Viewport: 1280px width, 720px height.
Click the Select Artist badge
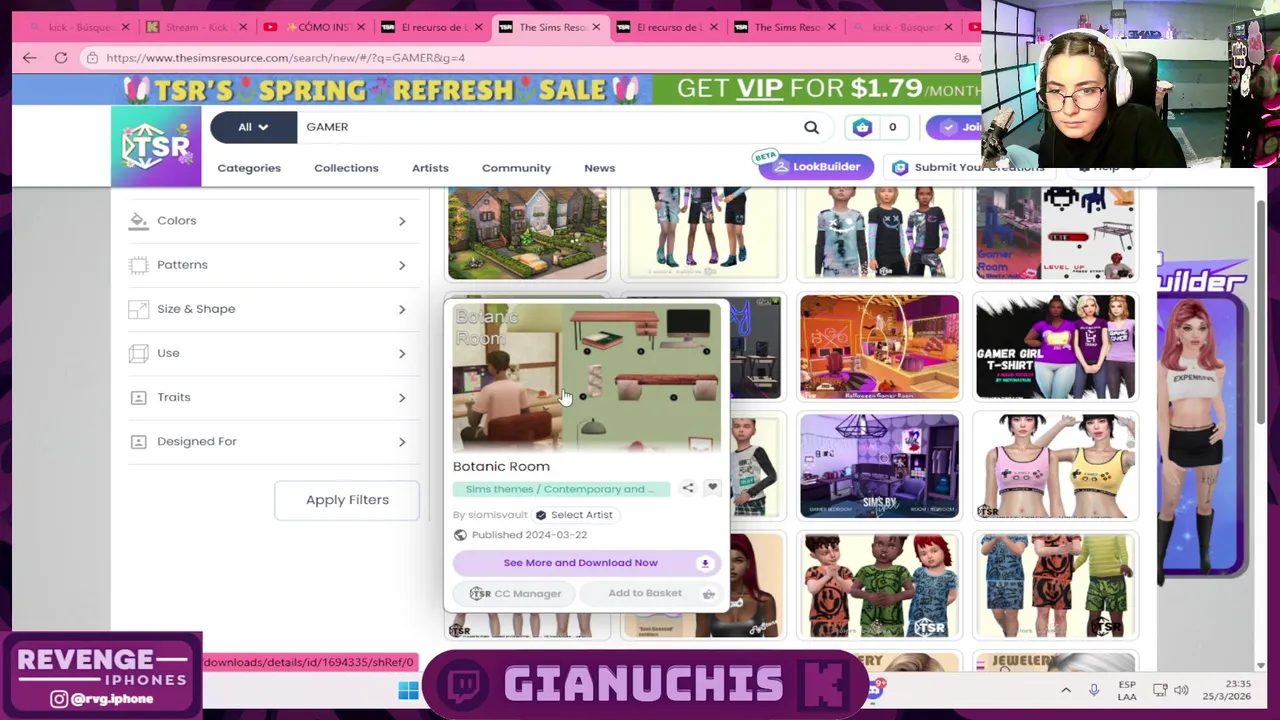574,515
